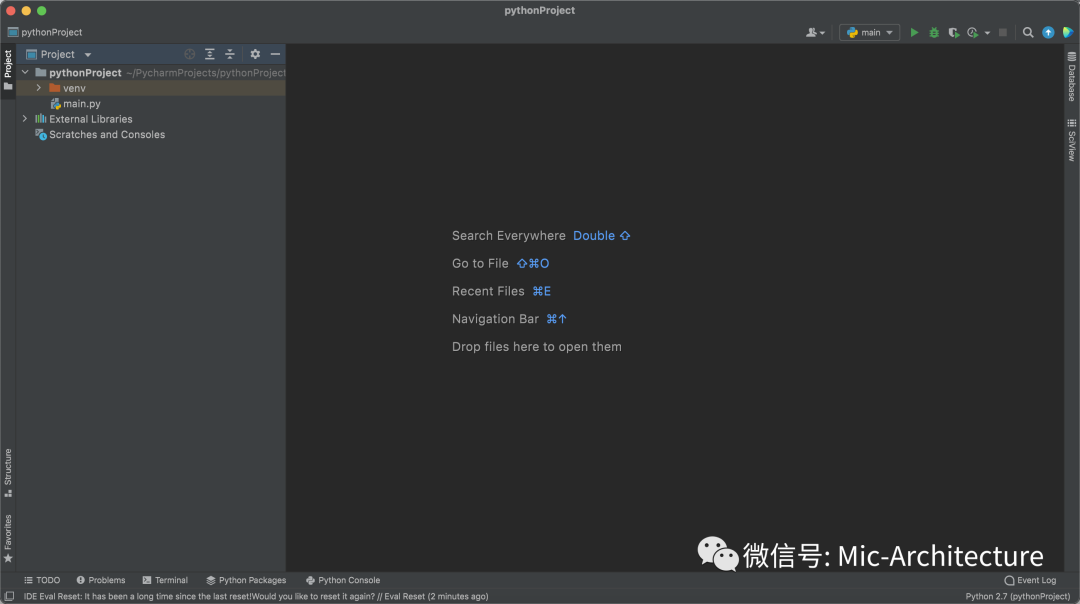The image size is (1080, 604).
Task: Click the Recent Files shortcut hint
Action: tap(501, 291)
